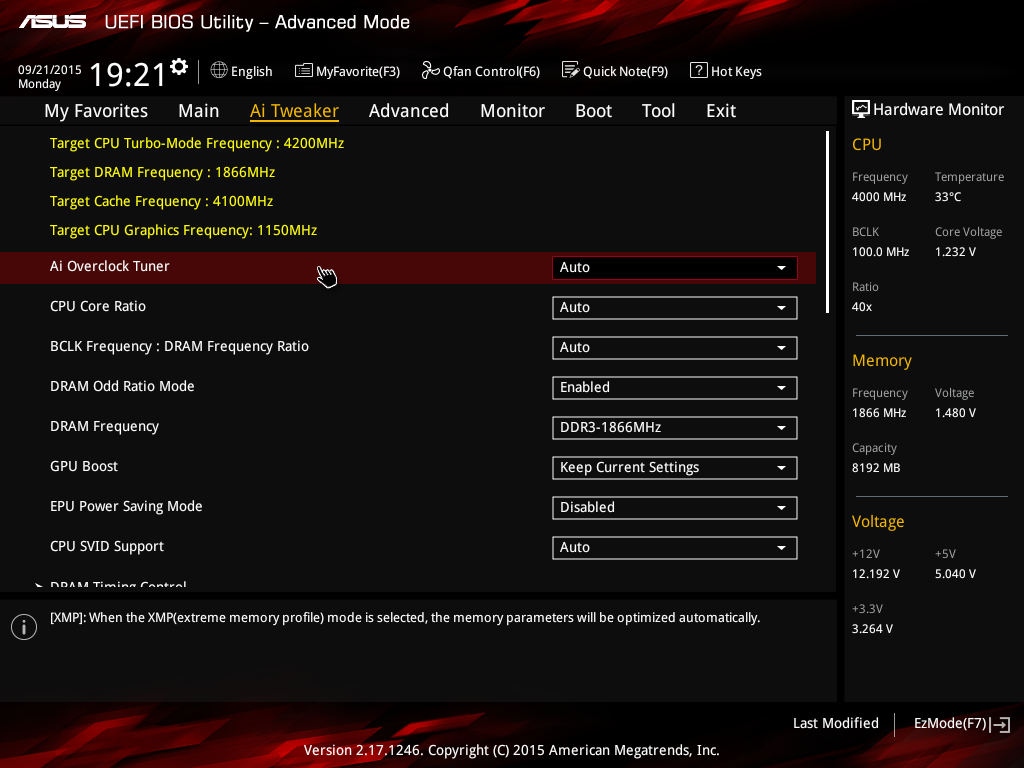Click the CPU temperature value 33°C
Viewport: 1024px width, 768px height.
pyautogui.click(x=948, y=197)
